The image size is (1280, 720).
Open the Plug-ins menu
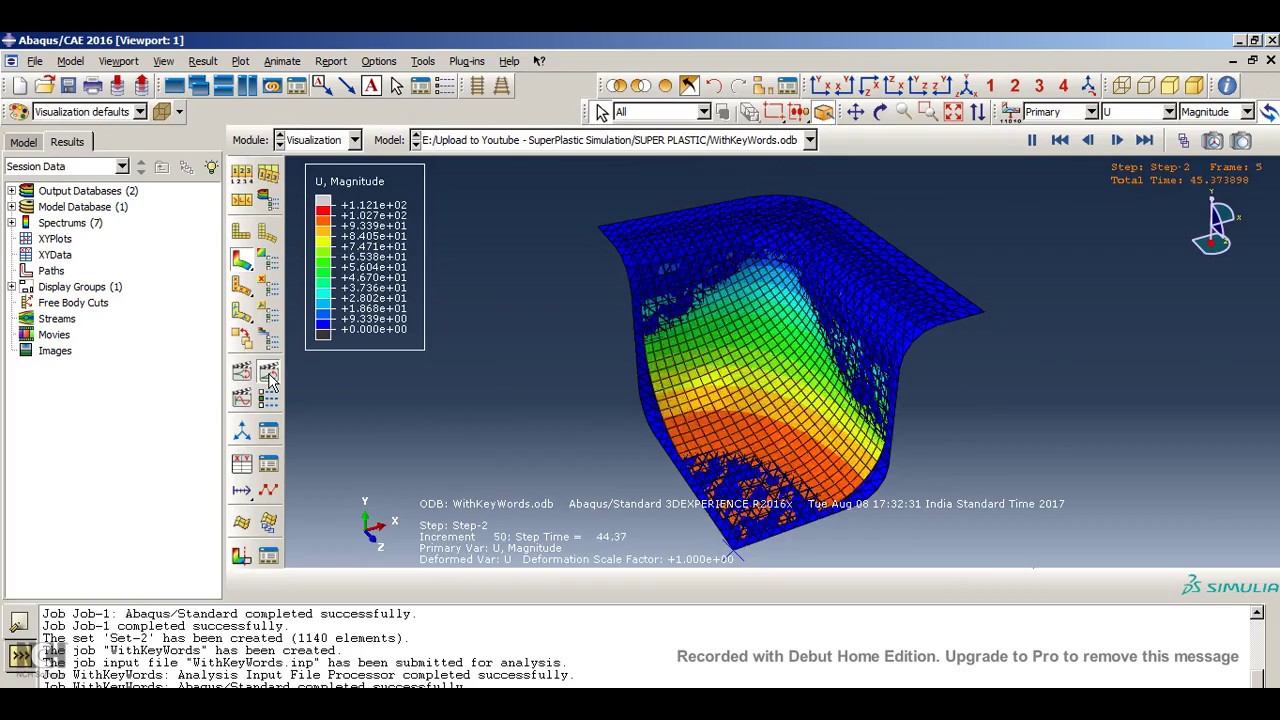(467, 61)
